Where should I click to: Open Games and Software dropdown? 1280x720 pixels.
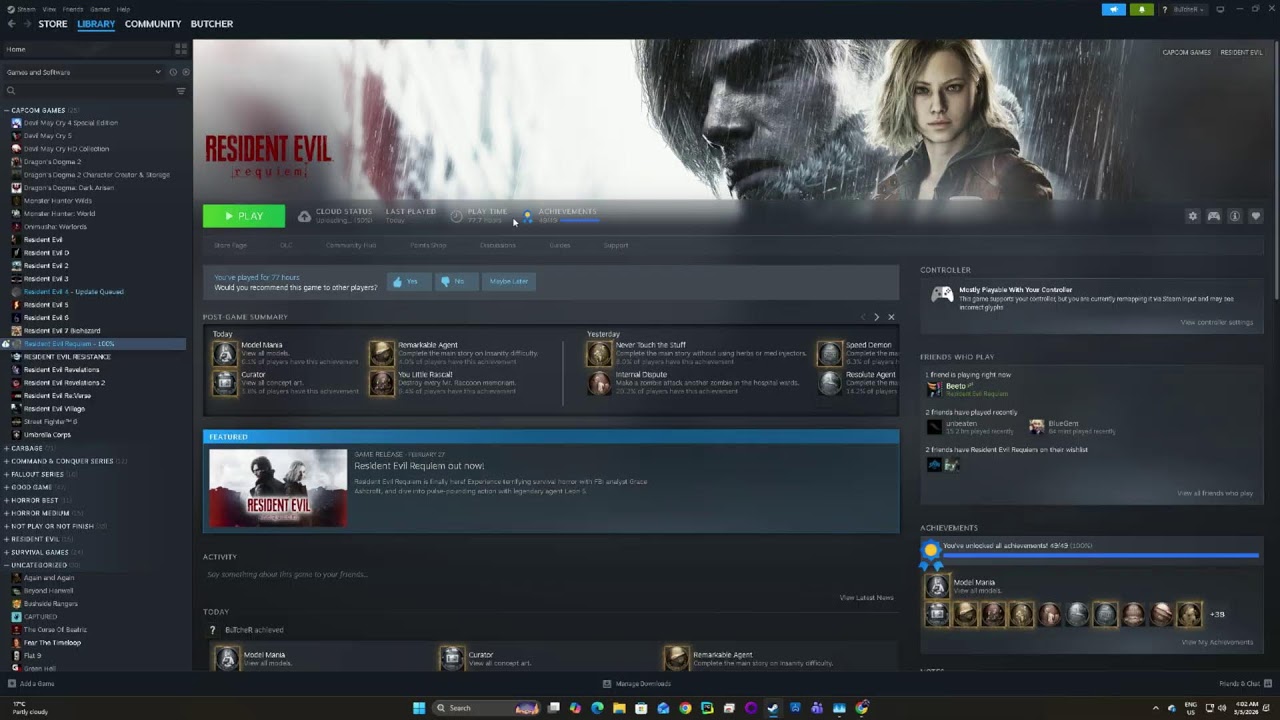[83, 72]
